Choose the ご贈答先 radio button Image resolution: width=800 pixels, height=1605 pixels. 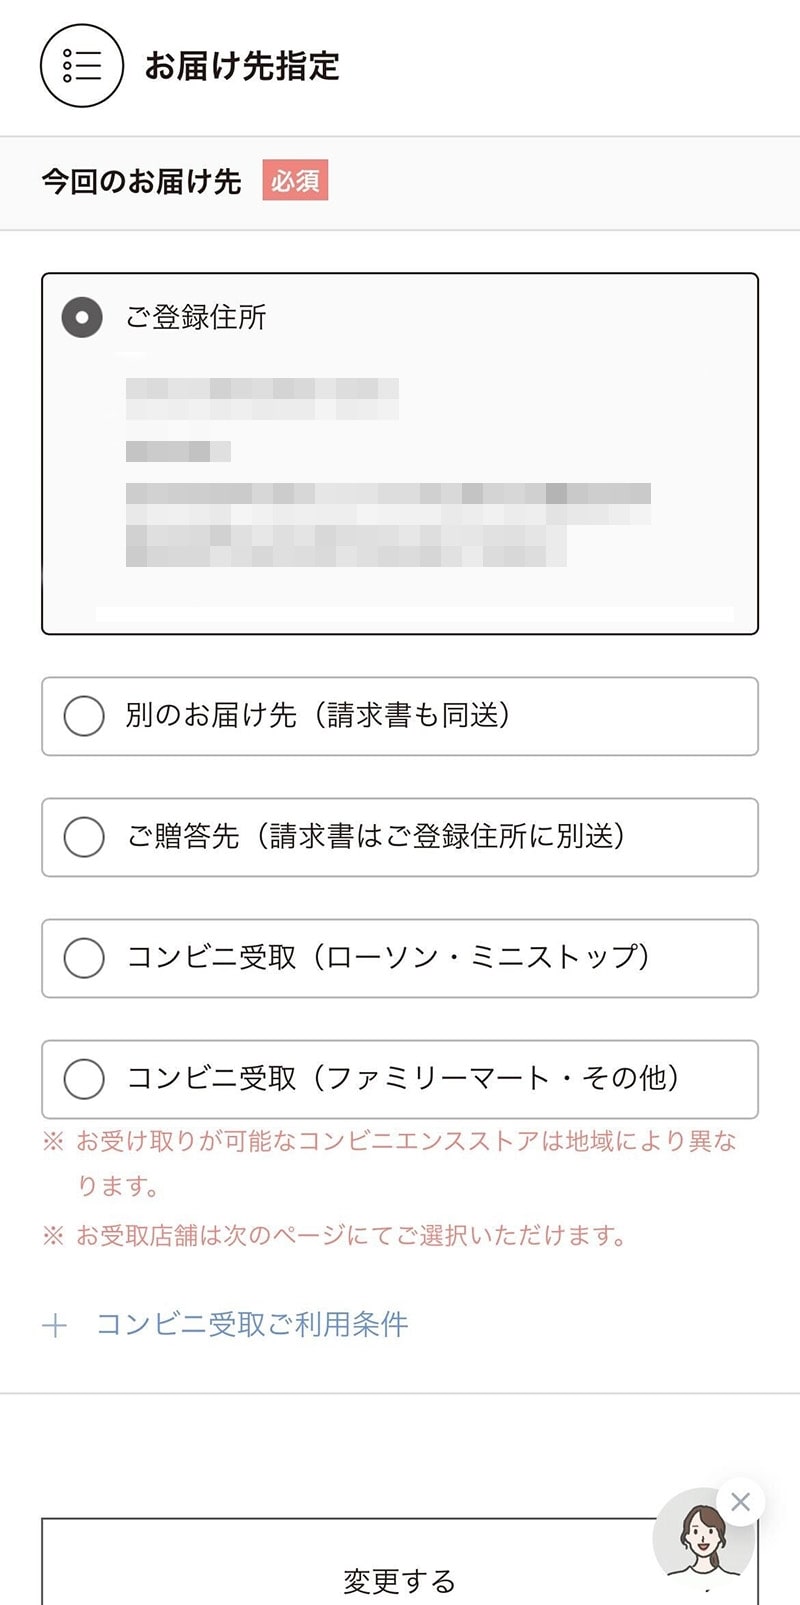[x=84, y=837]
